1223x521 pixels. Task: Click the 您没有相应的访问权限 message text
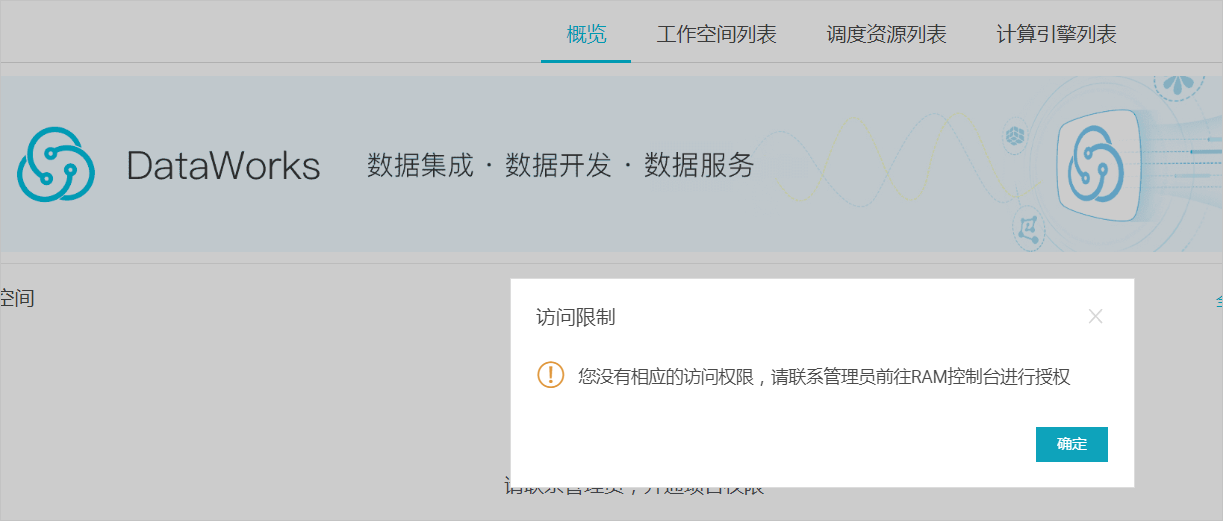tap(824, 377)
